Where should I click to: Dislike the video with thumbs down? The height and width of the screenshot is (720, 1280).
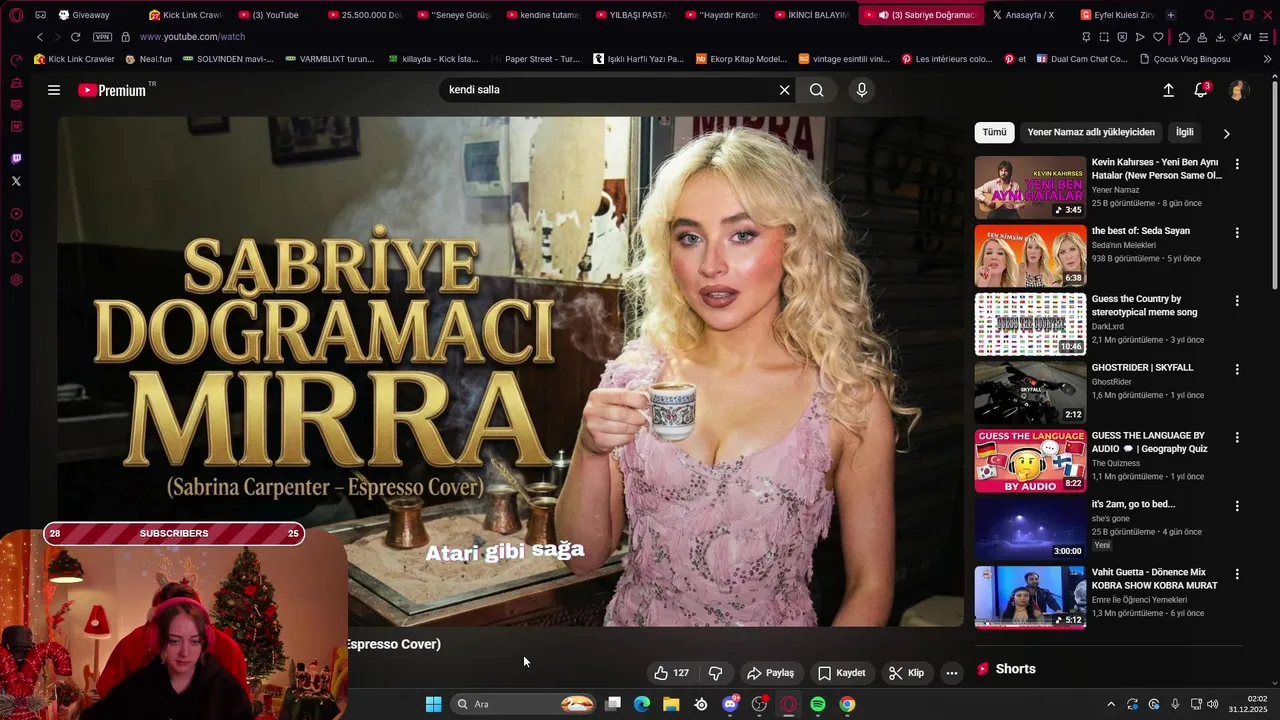pos(716,673)
